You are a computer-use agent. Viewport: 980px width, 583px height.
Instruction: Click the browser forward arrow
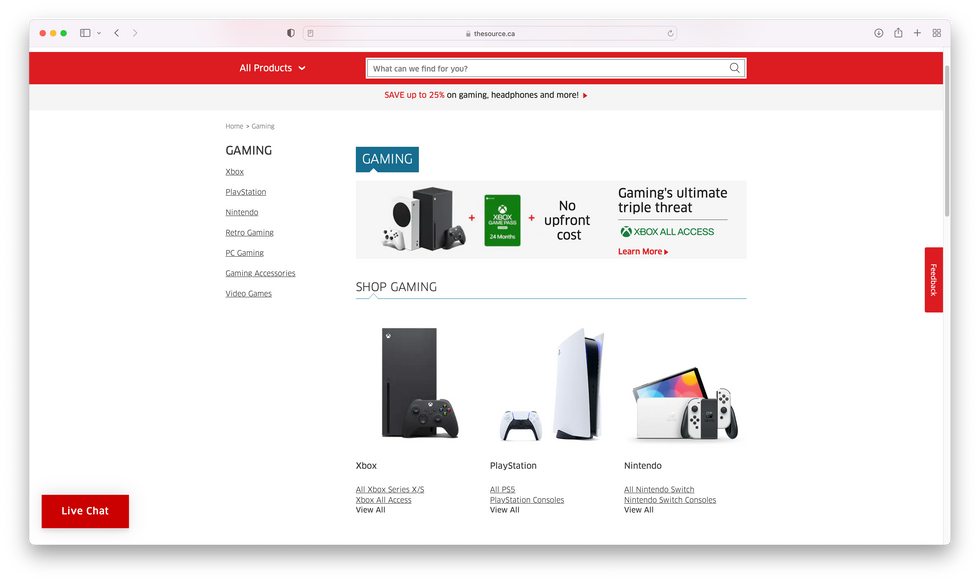[x=135, y=33]
